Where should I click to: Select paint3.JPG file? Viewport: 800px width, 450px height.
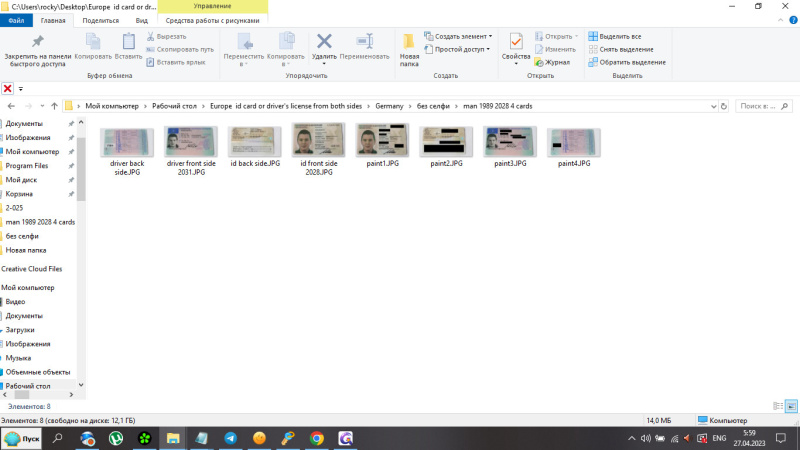pyautogui.click(x=510, y=147)
